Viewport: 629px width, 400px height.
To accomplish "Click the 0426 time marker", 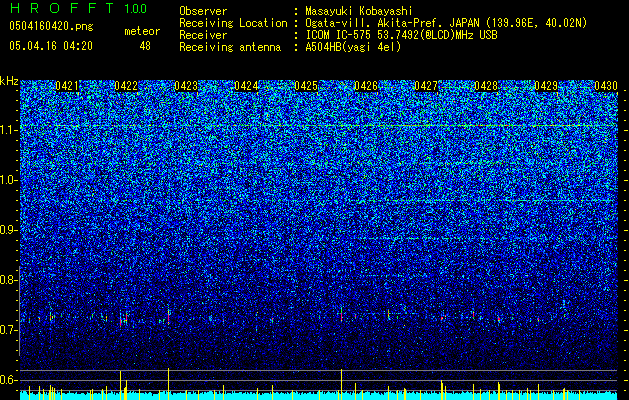I will (366, 86).
